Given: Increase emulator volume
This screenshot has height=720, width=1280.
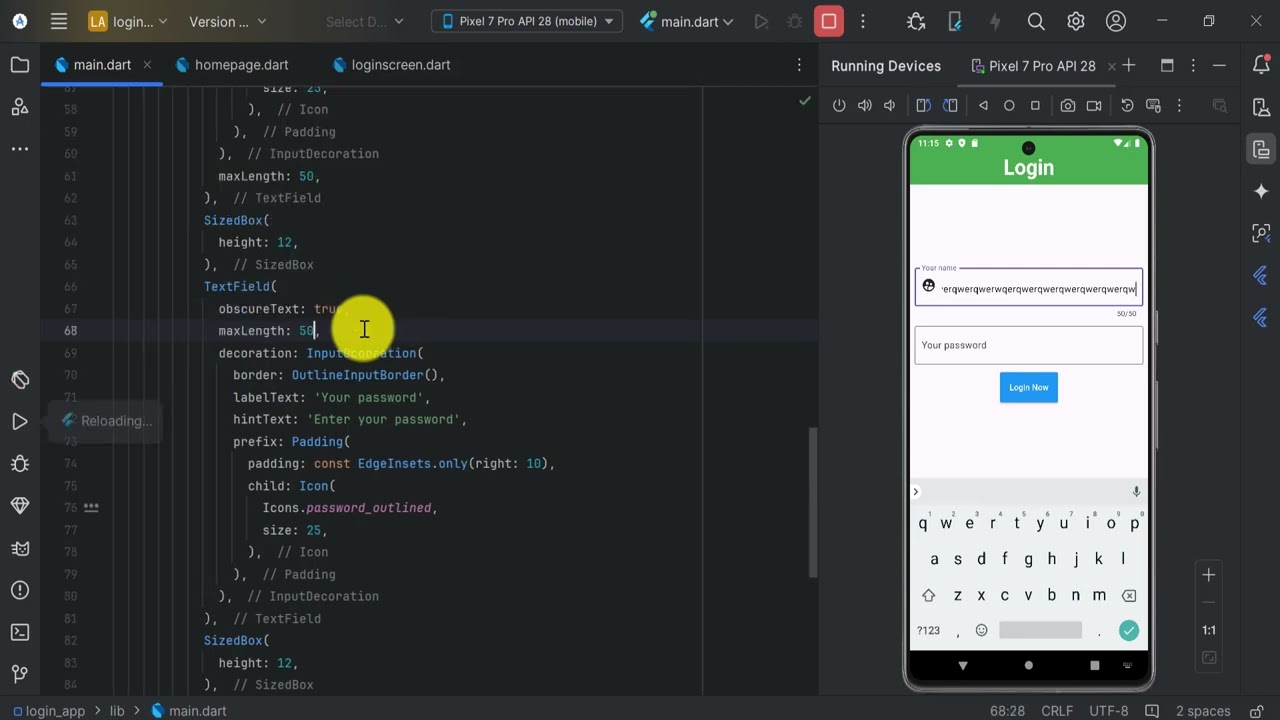Looking at the screenshot, I should (865, 105).
